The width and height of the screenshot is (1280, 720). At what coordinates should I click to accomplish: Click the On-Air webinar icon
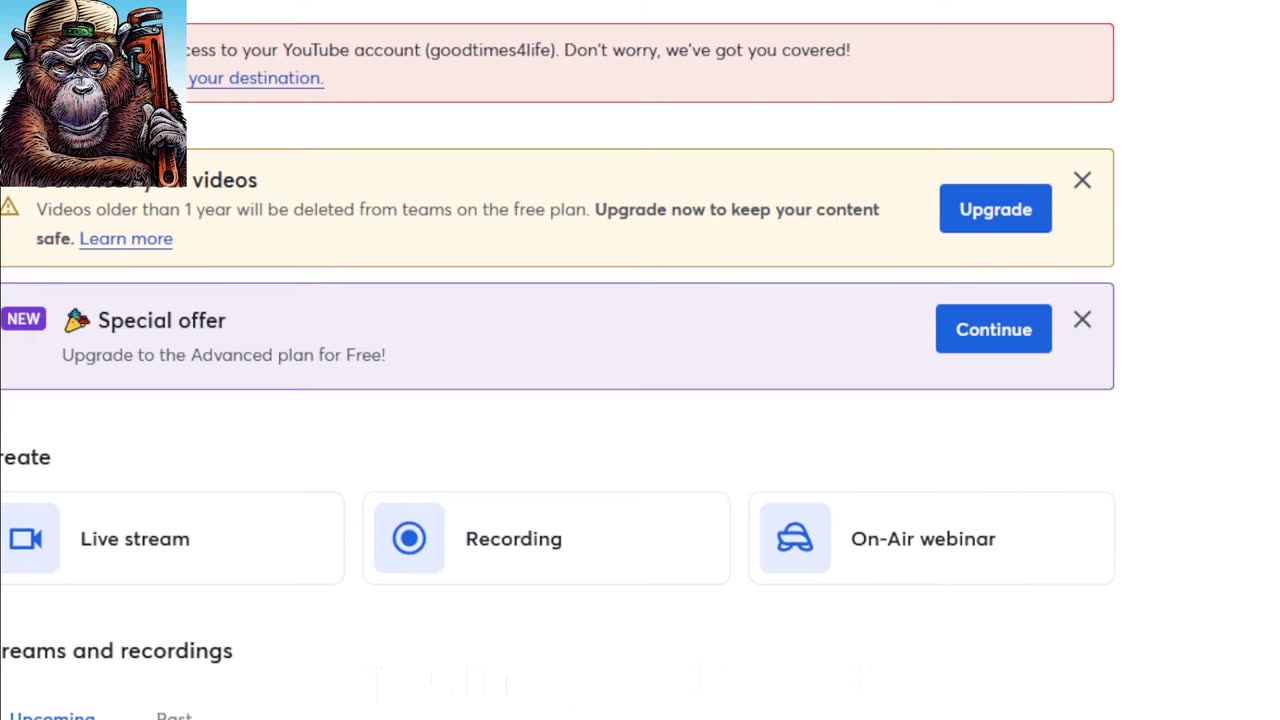[795, 539]
